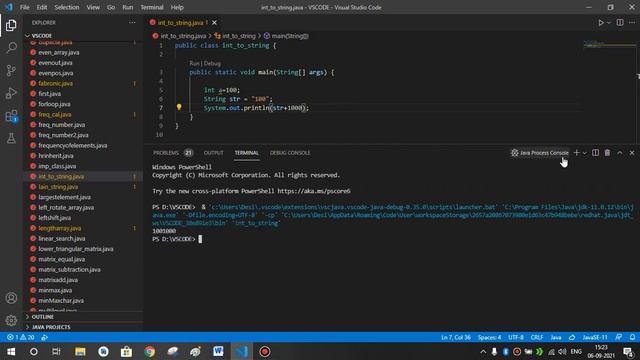Open the Search view in activity bar
Image resolution: width=640 pixels, height=360 pixels.
(x=11, y=48)
